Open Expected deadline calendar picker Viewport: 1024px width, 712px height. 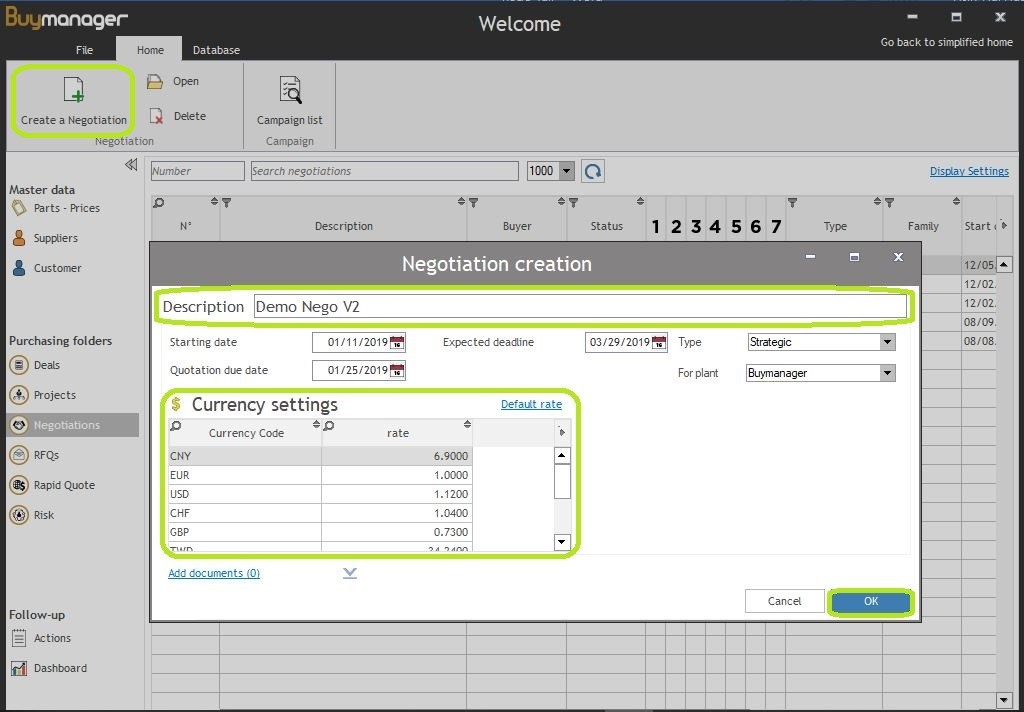659,343
